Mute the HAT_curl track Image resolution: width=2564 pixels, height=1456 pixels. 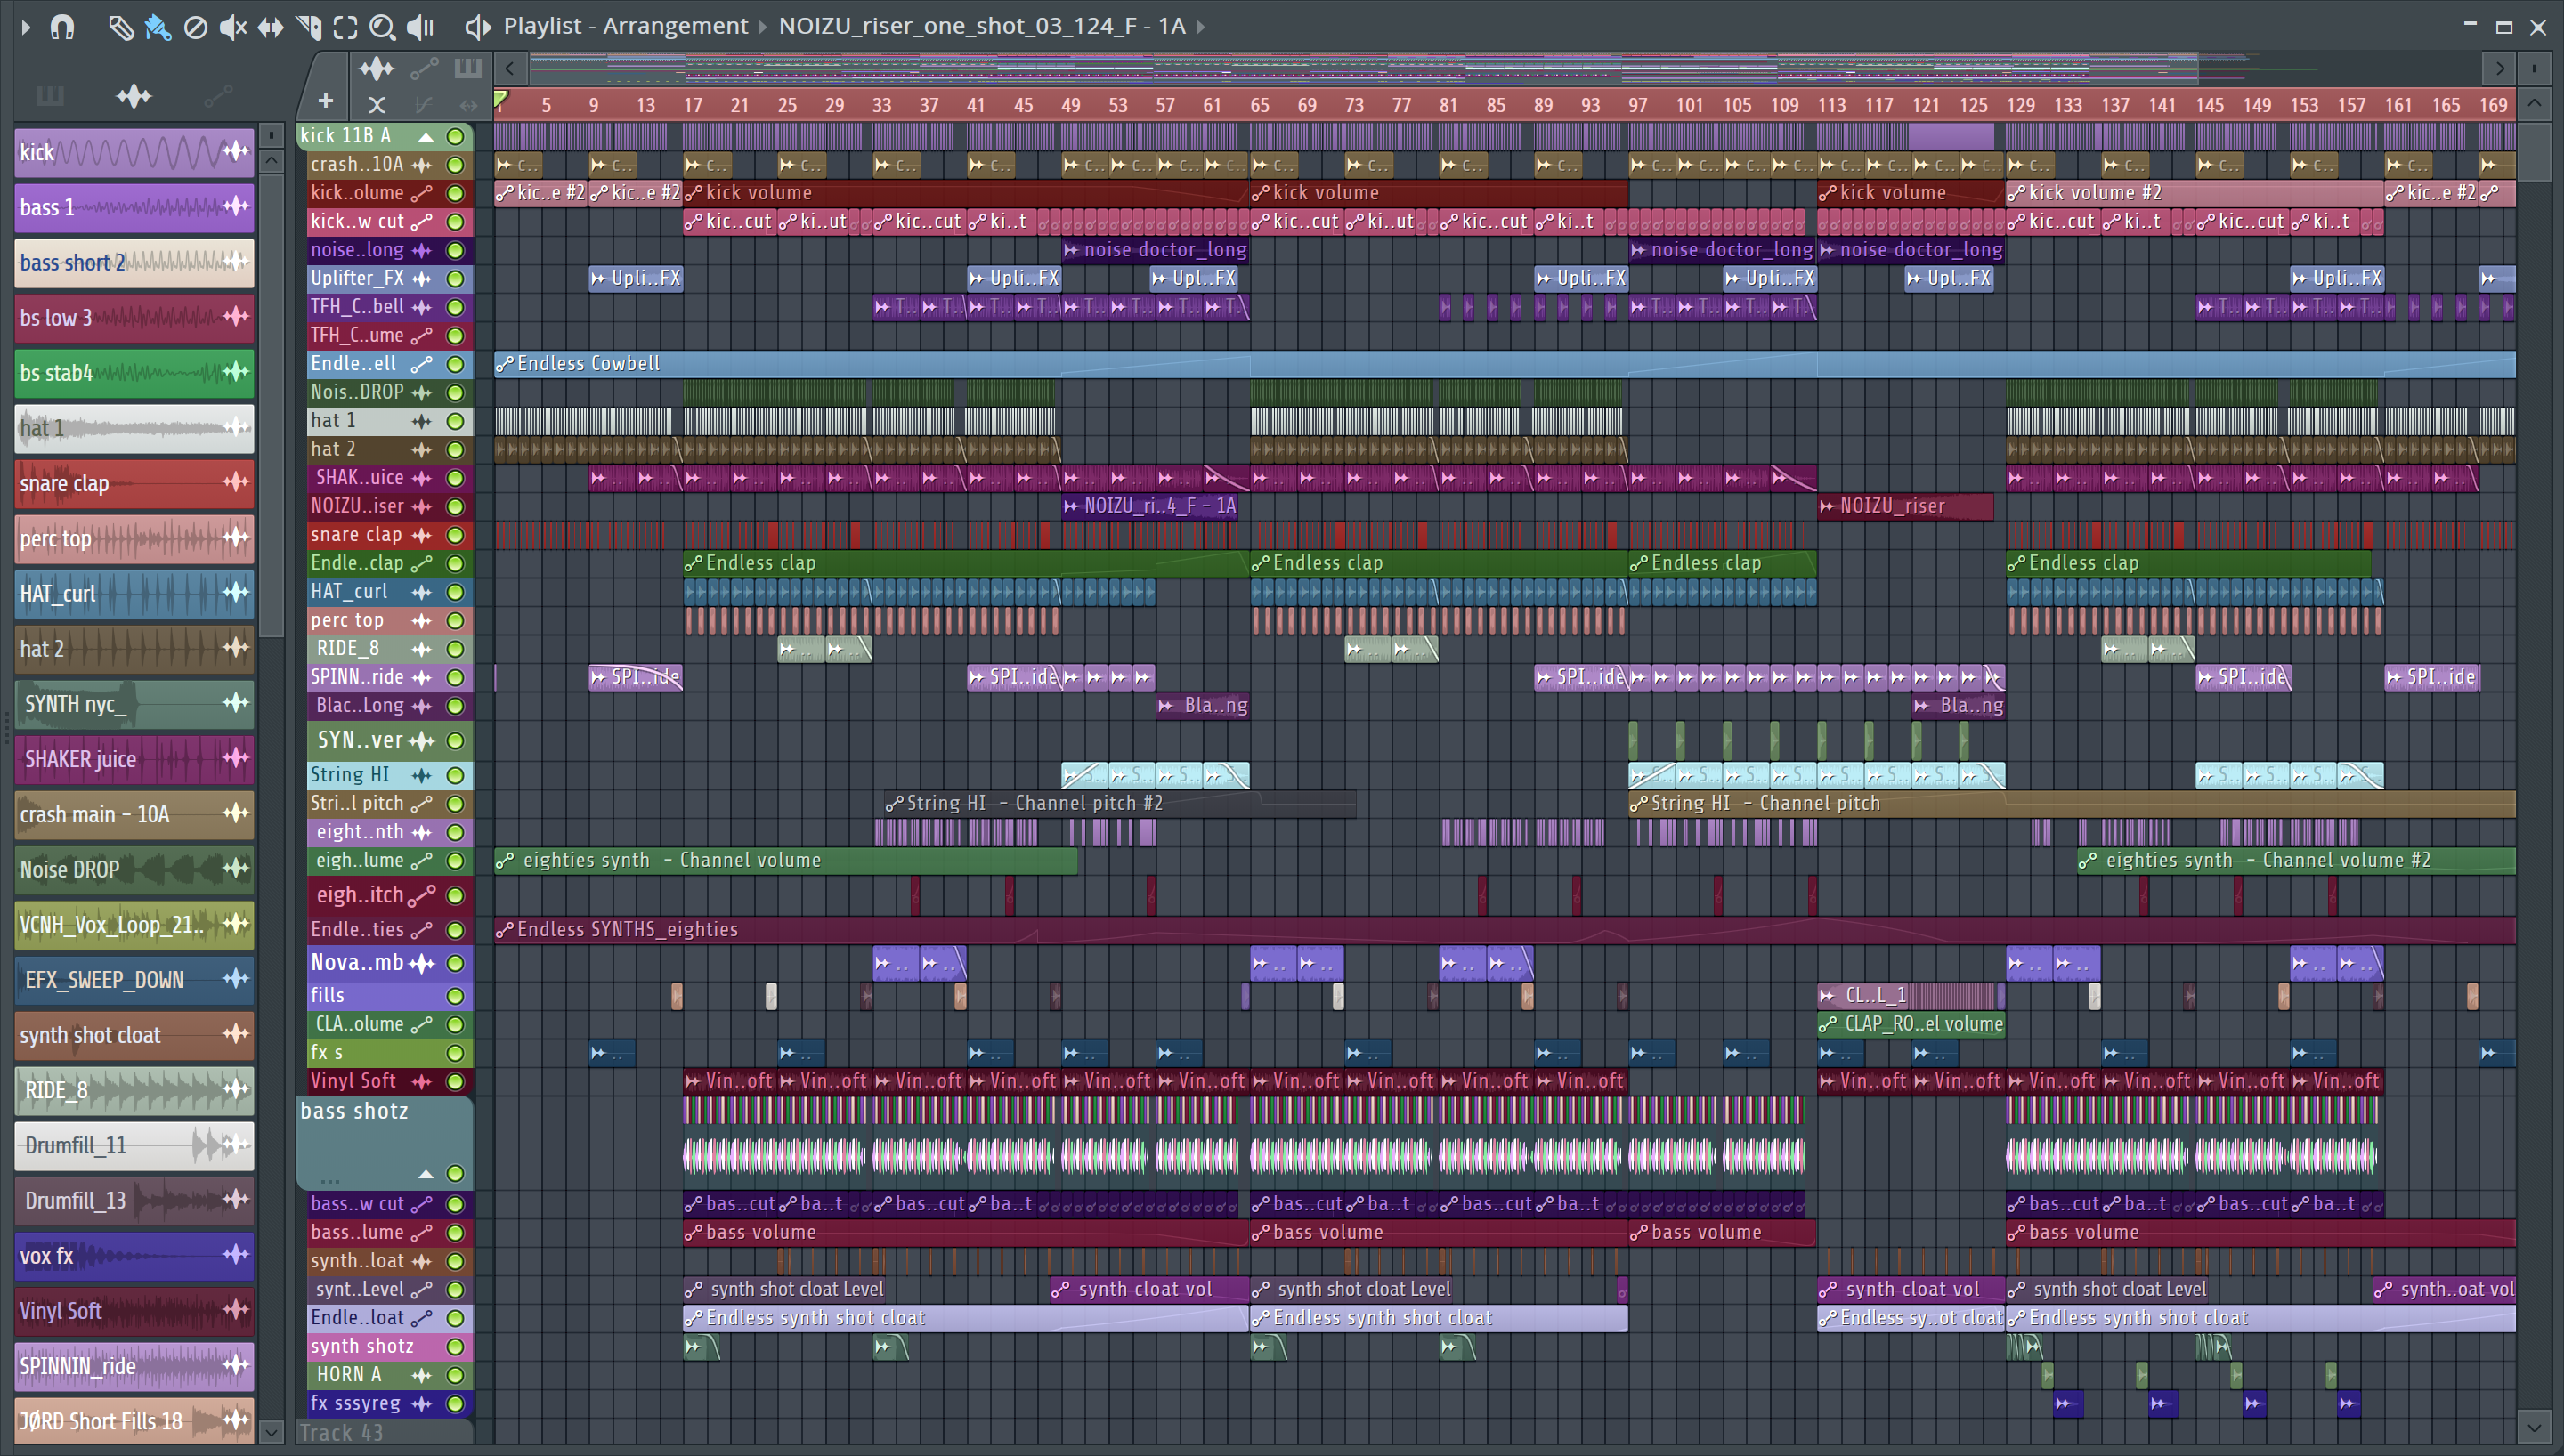(455, 592)
